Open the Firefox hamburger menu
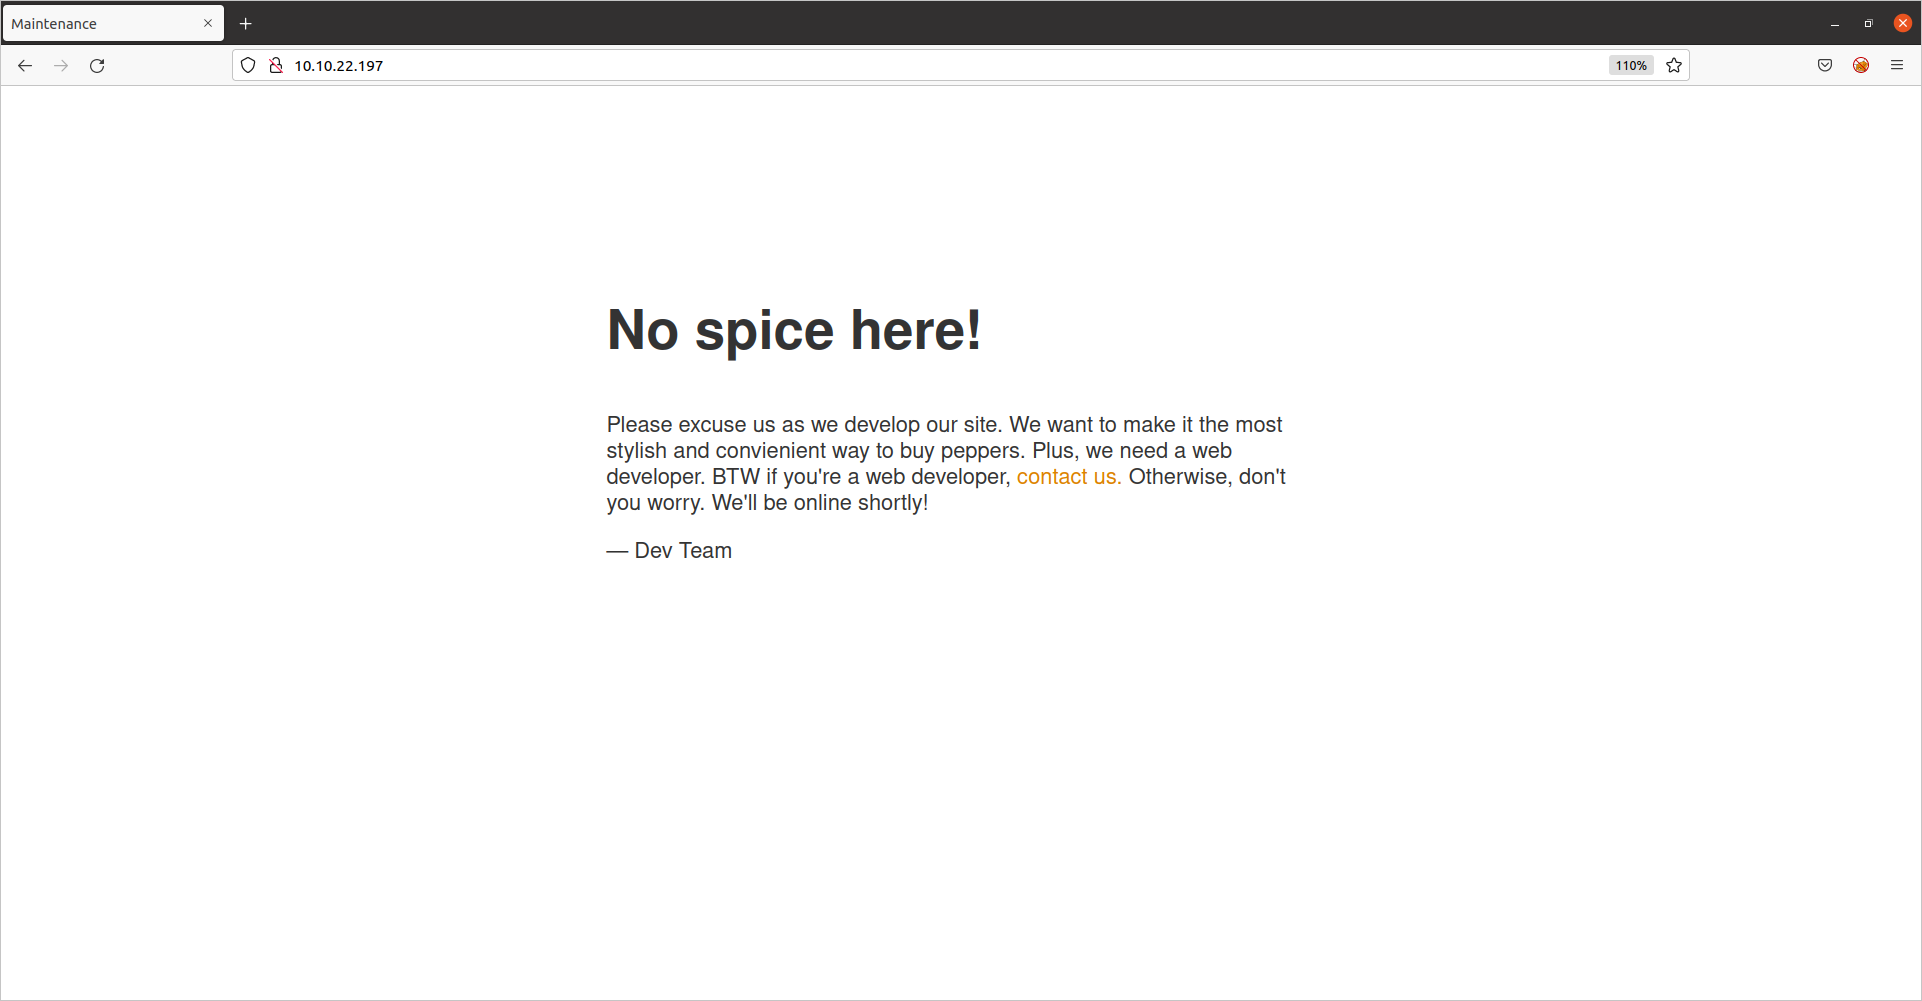The image size is (1922, 1001). click(1897, 66)
